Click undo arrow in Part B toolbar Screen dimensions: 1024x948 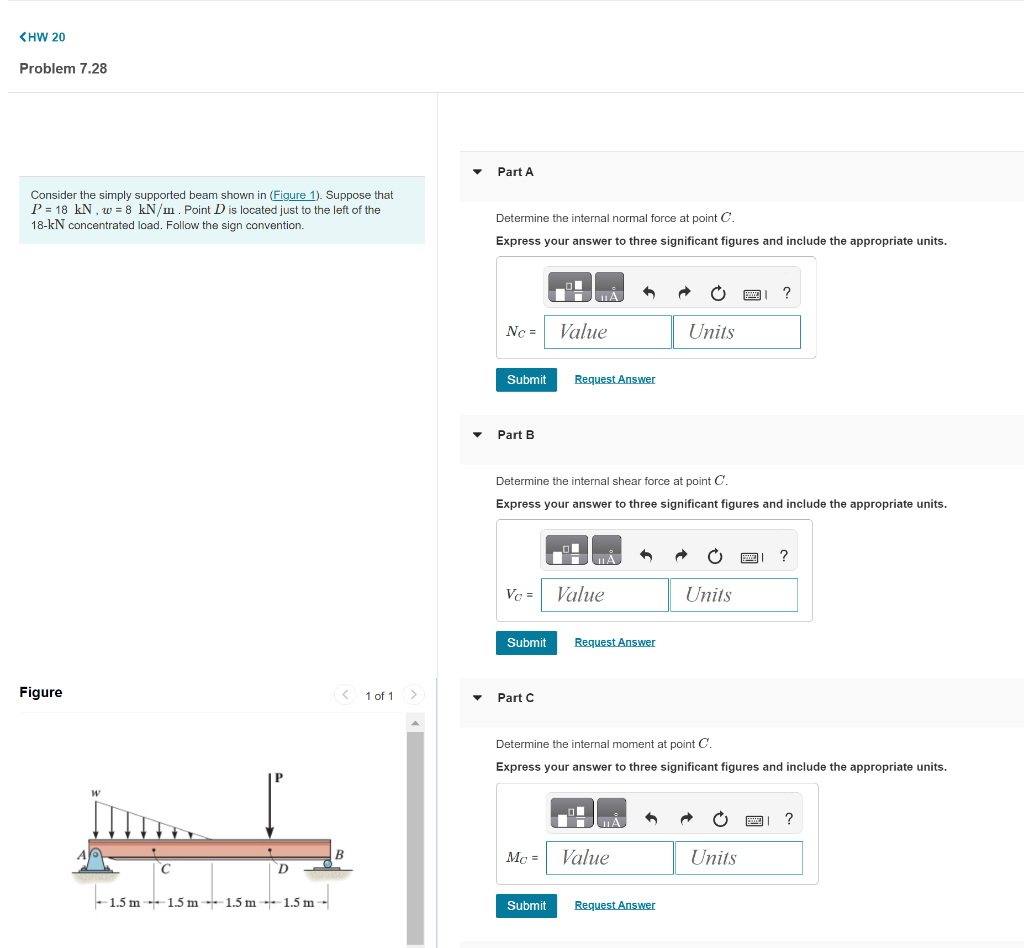[646, 556]
